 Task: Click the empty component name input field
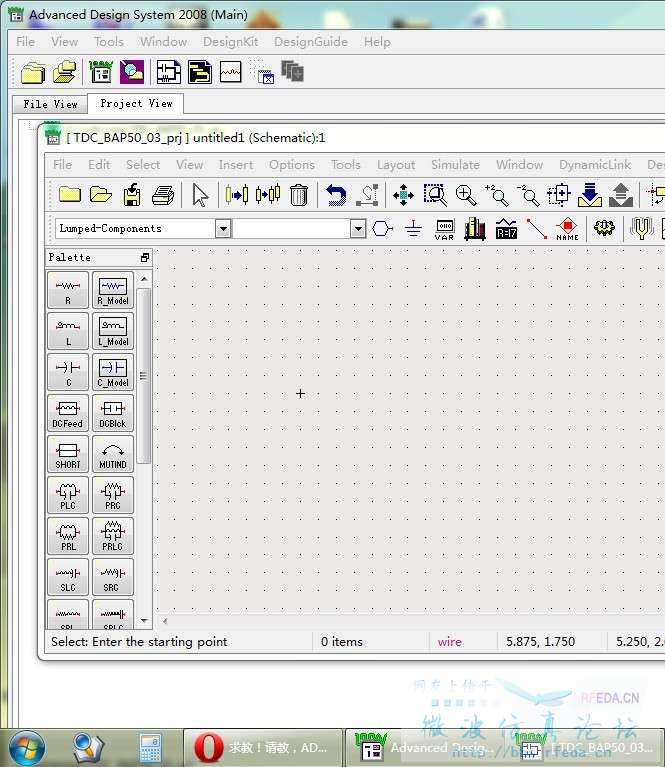click(x=292, y=228)
